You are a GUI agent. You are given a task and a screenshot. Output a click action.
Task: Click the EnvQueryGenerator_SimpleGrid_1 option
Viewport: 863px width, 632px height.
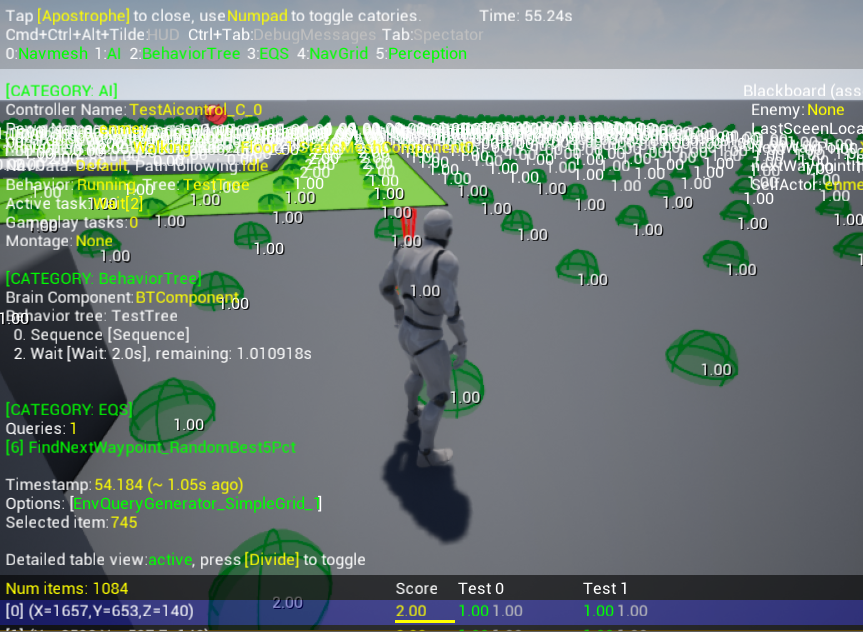coord(196,503)
